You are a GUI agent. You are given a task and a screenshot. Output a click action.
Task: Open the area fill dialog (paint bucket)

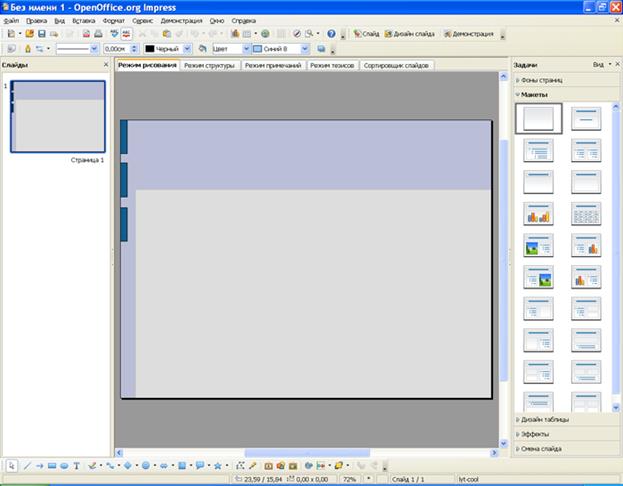click(202, 49)
